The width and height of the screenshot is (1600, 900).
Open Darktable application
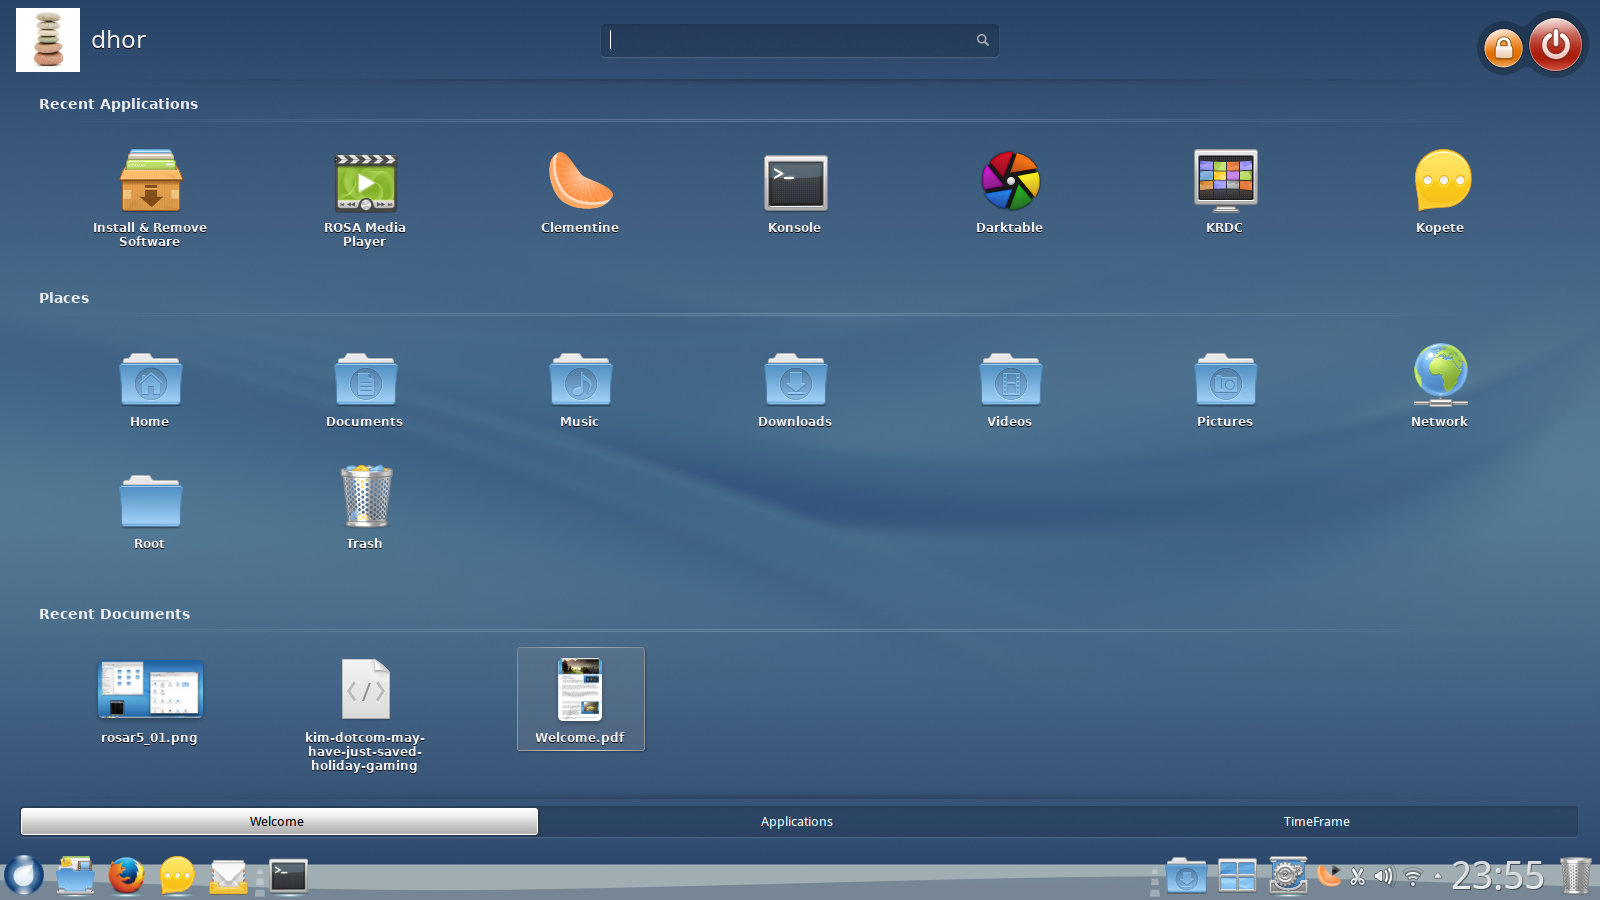click(x=1010, y=191)
